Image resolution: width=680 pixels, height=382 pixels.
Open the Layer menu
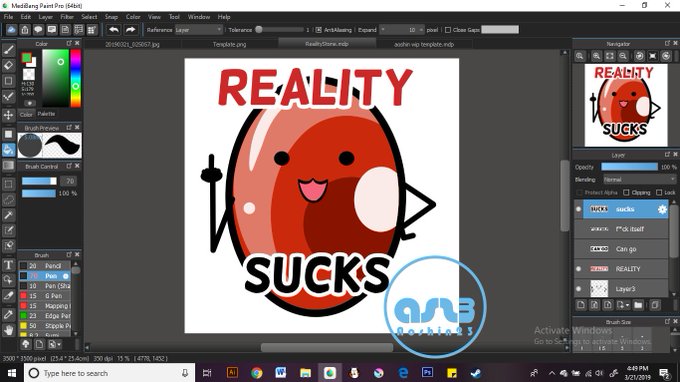tap(46, 17)
